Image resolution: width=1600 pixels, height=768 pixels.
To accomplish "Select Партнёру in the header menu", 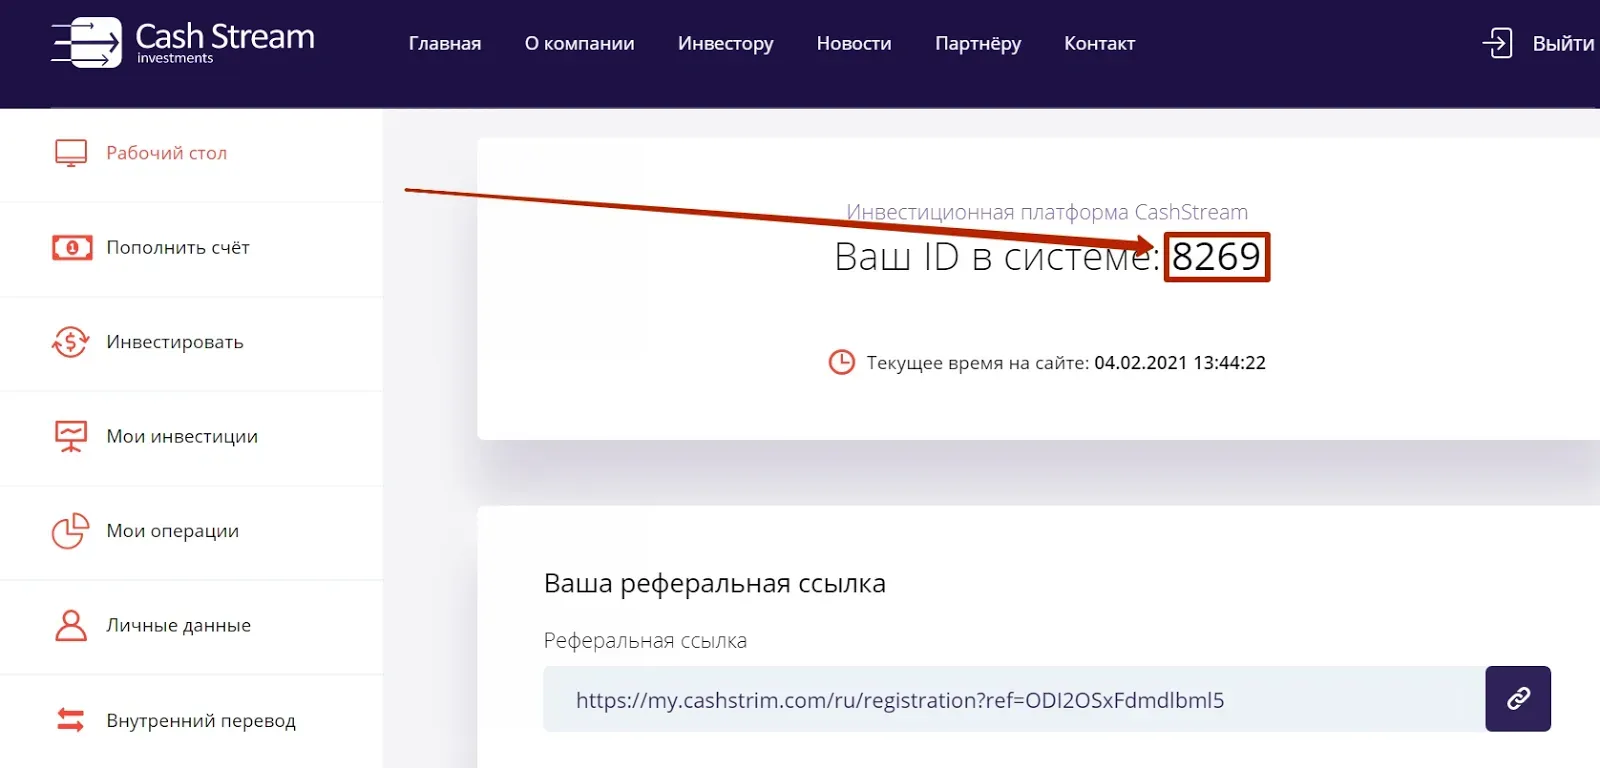I will [978, 43].
